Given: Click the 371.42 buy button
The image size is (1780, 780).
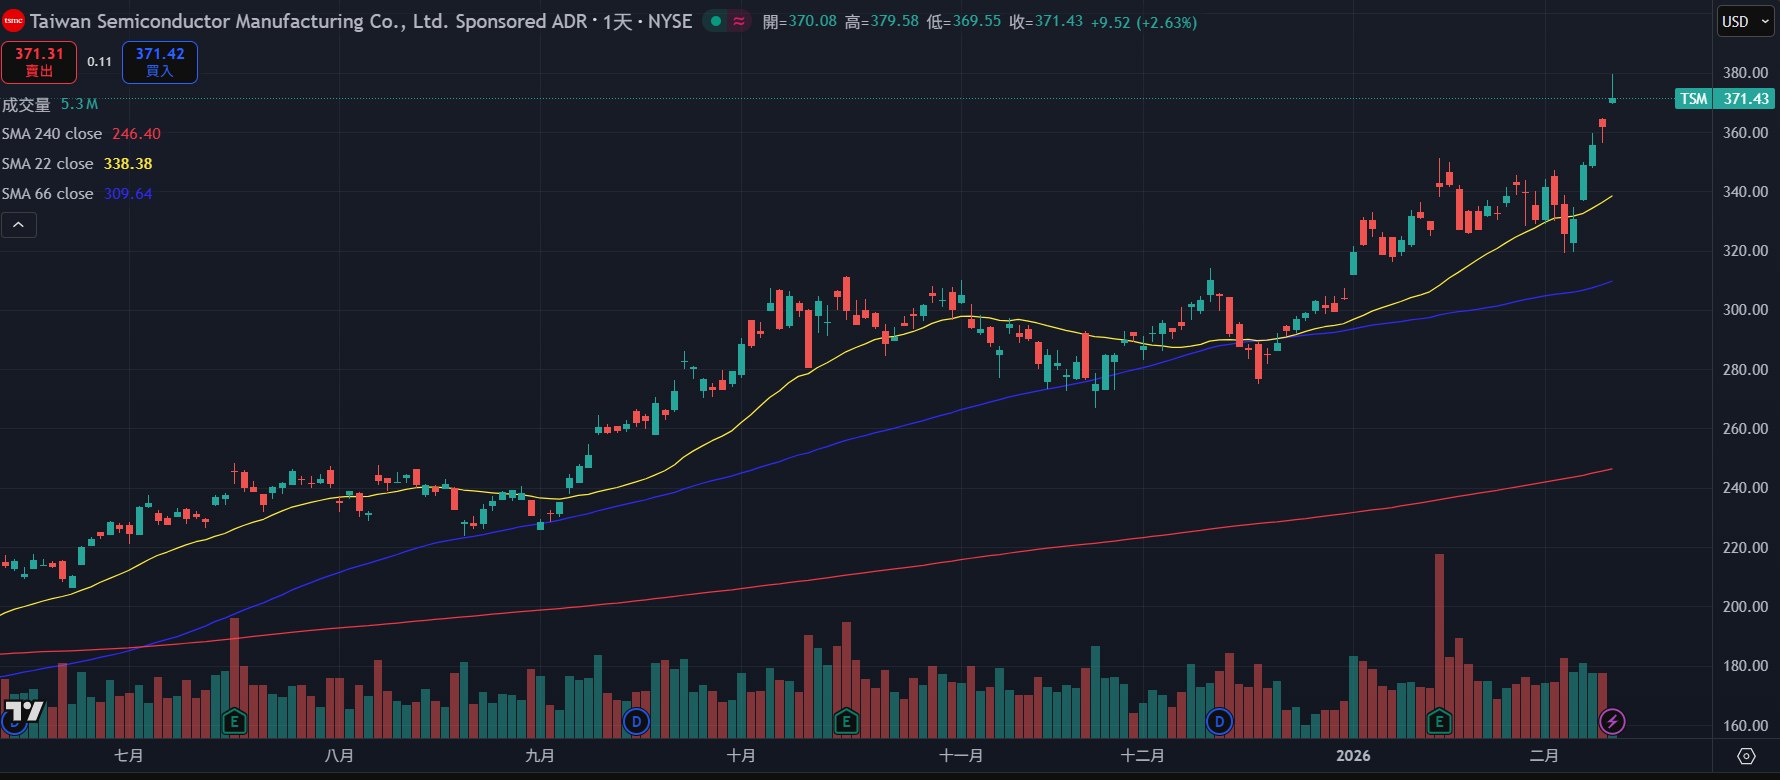Looking at the screenshot, I should (x=160, y=62).
